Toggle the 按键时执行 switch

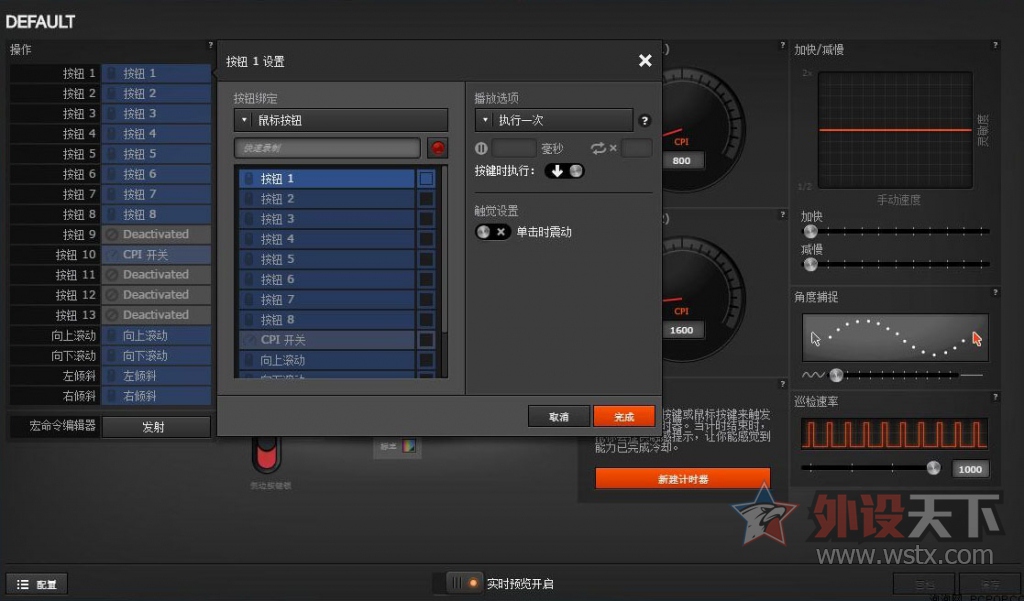[564, 170]
